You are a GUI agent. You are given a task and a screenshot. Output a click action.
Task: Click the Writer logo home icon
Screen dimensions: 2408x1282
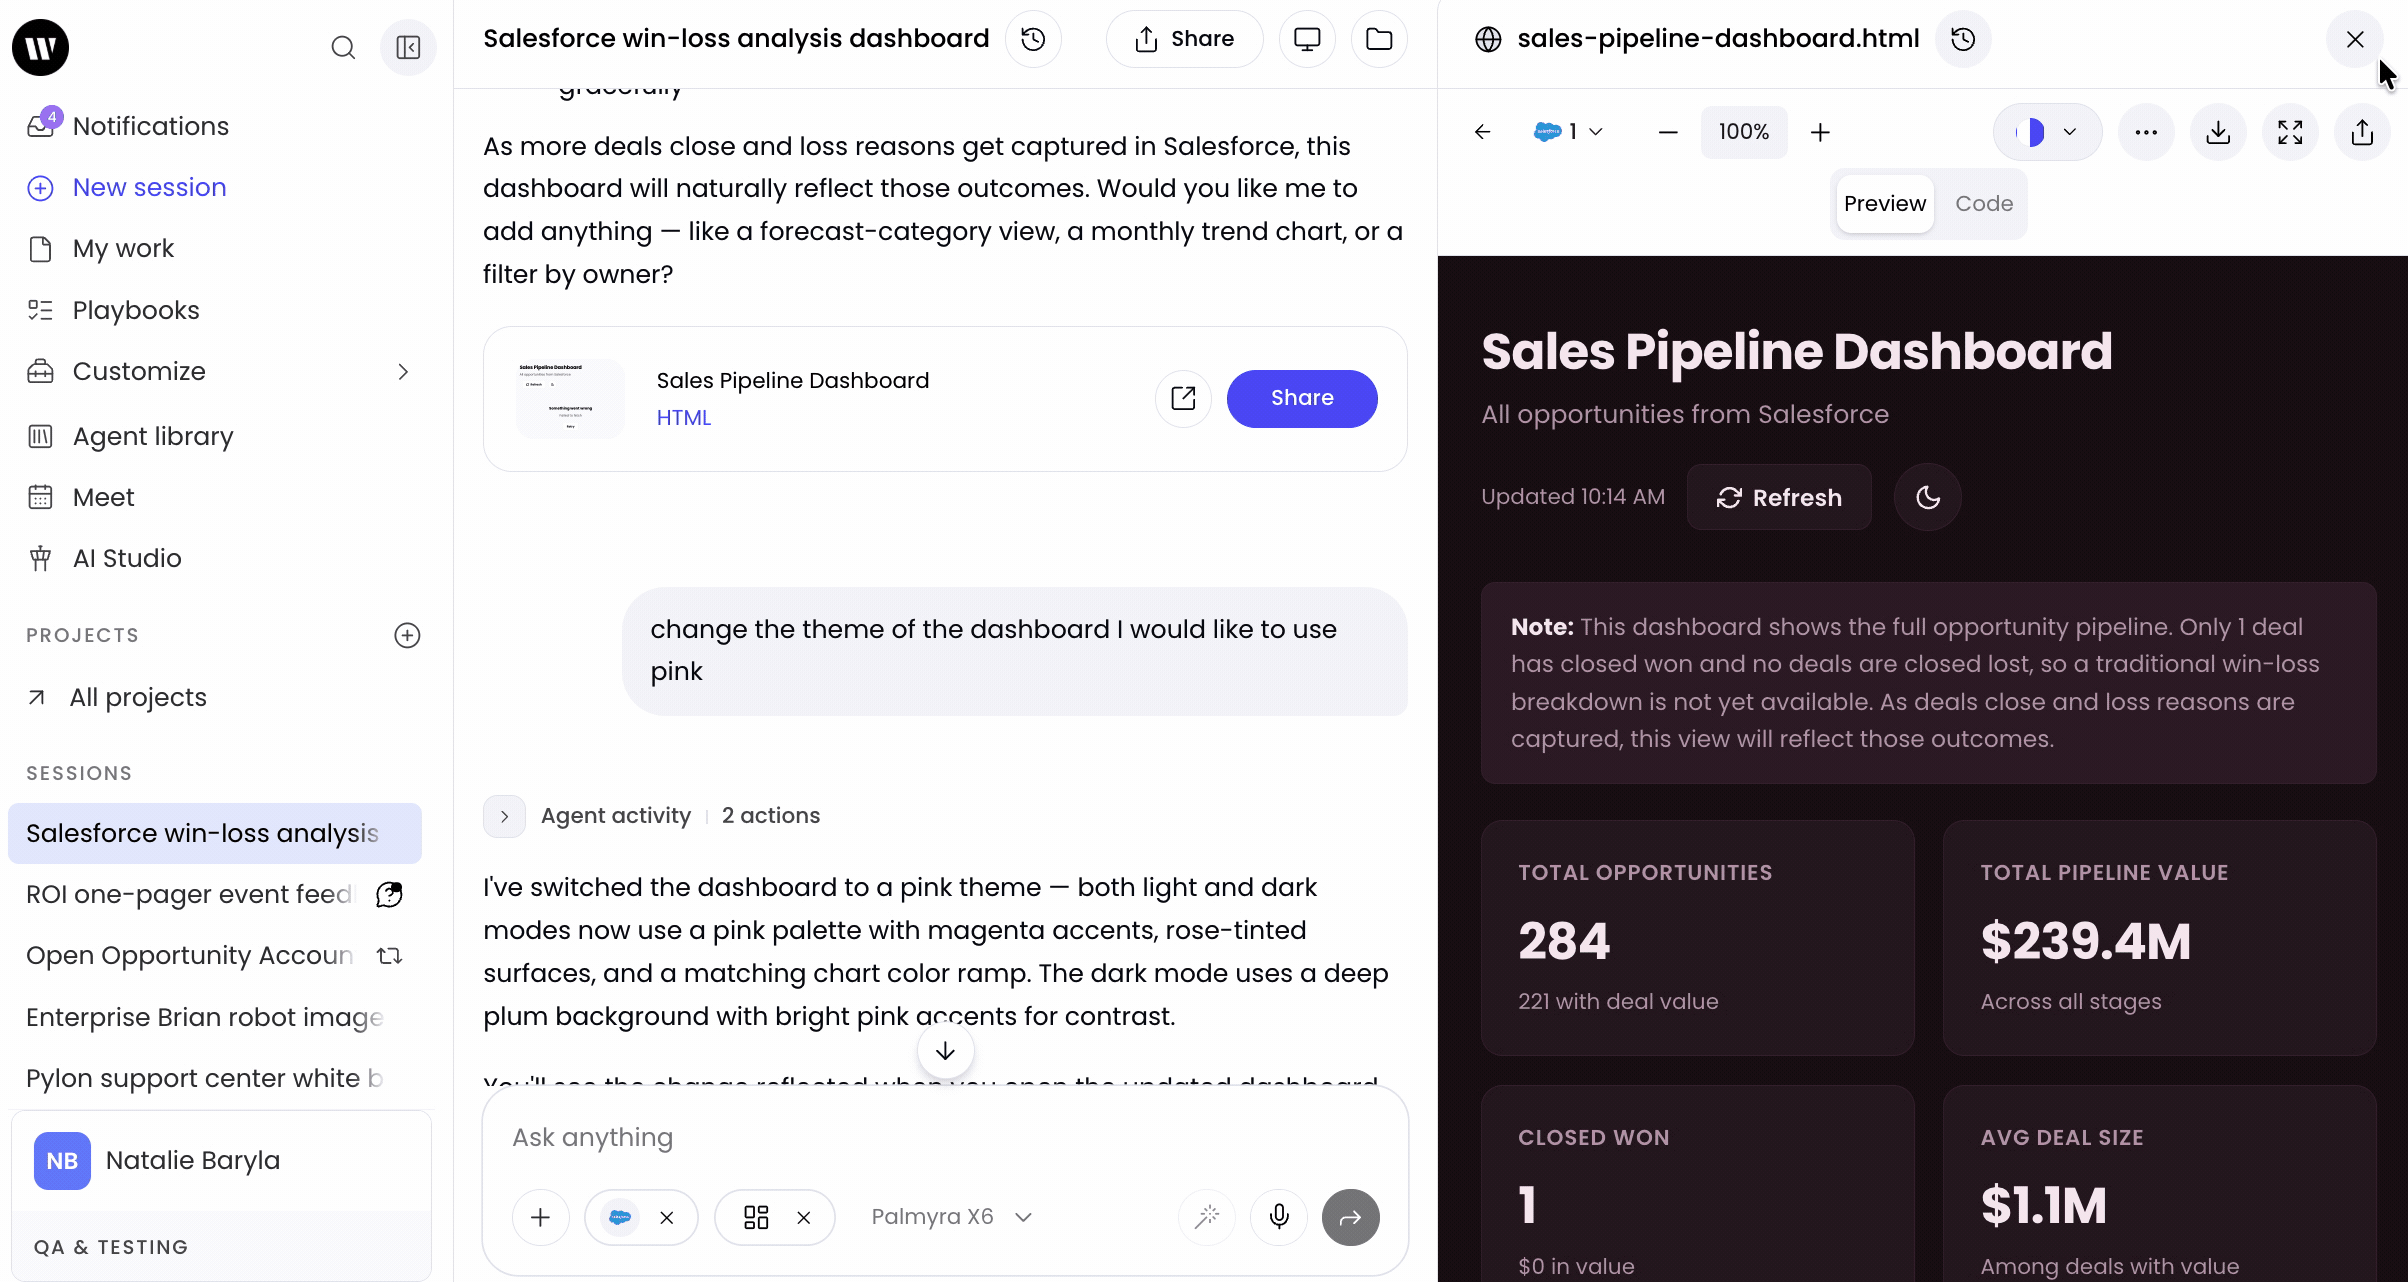pos(41,47)
